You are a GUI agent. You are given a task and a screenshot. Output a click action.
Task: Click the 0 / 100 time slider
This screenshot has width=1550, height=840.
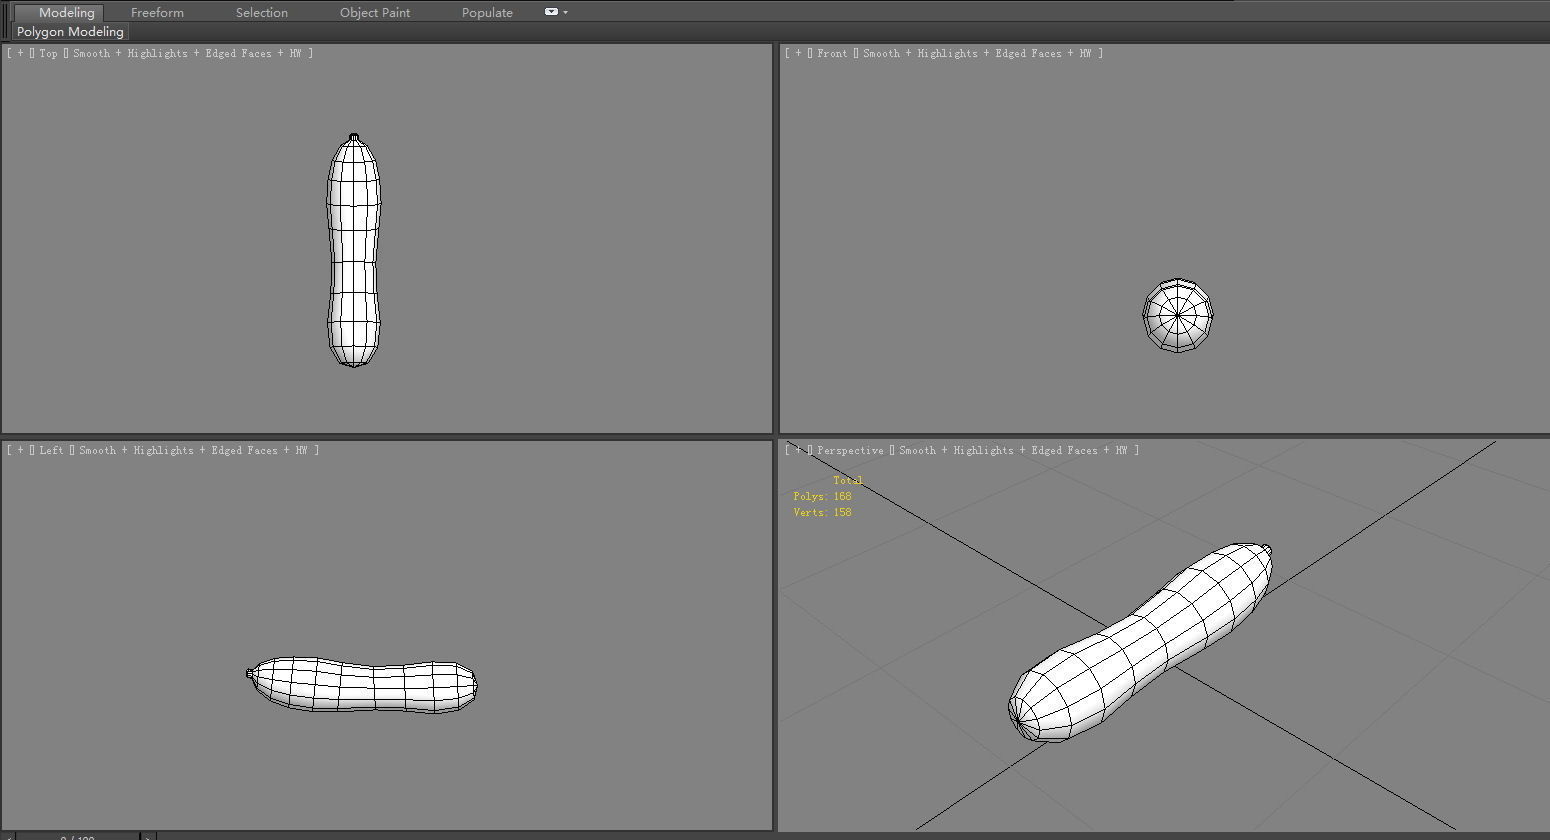tap(78, 836)
